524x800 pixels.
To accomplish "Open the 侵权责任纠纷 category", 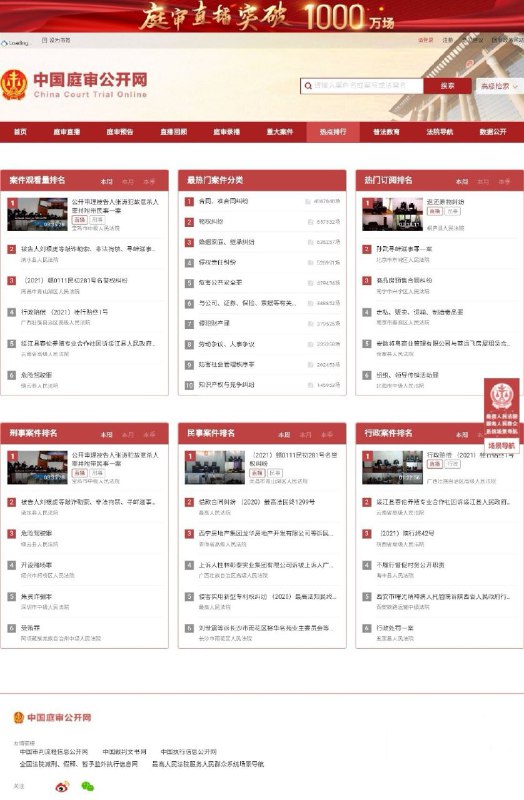I will point(217,262).
